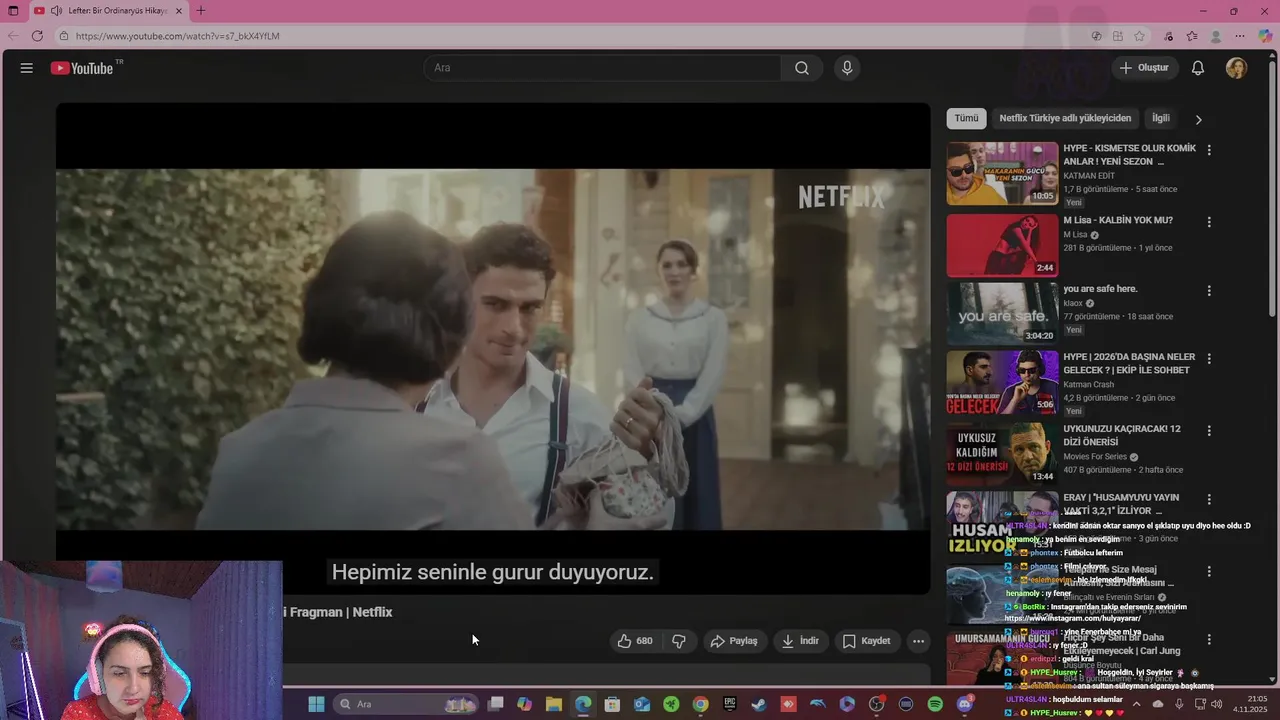Download the video with İndir
Viewport: 1280px width, 720px height.
(800, 641)
